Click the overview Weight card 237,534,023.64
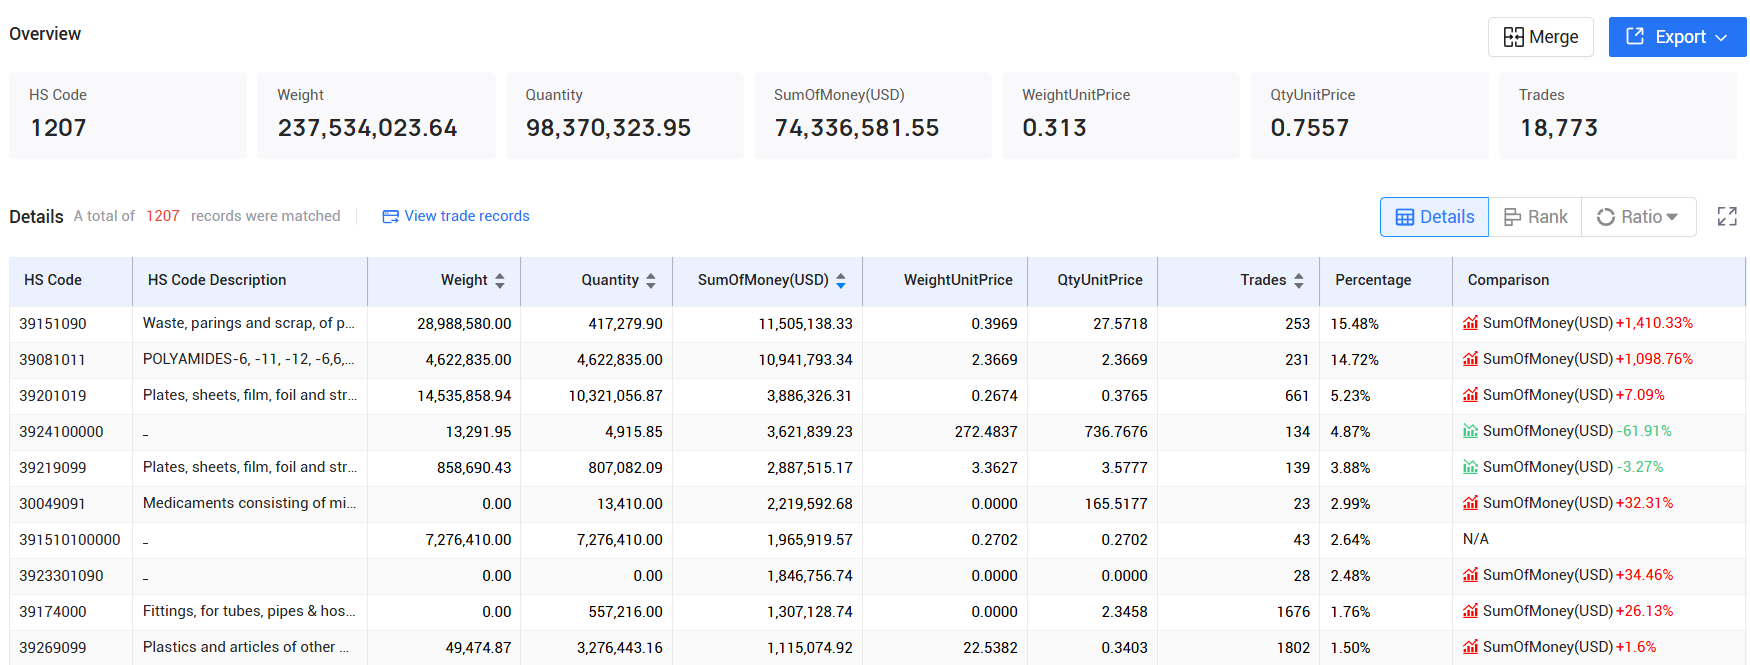The width and height of the screenshot is (1750, 665). point(376,115)
